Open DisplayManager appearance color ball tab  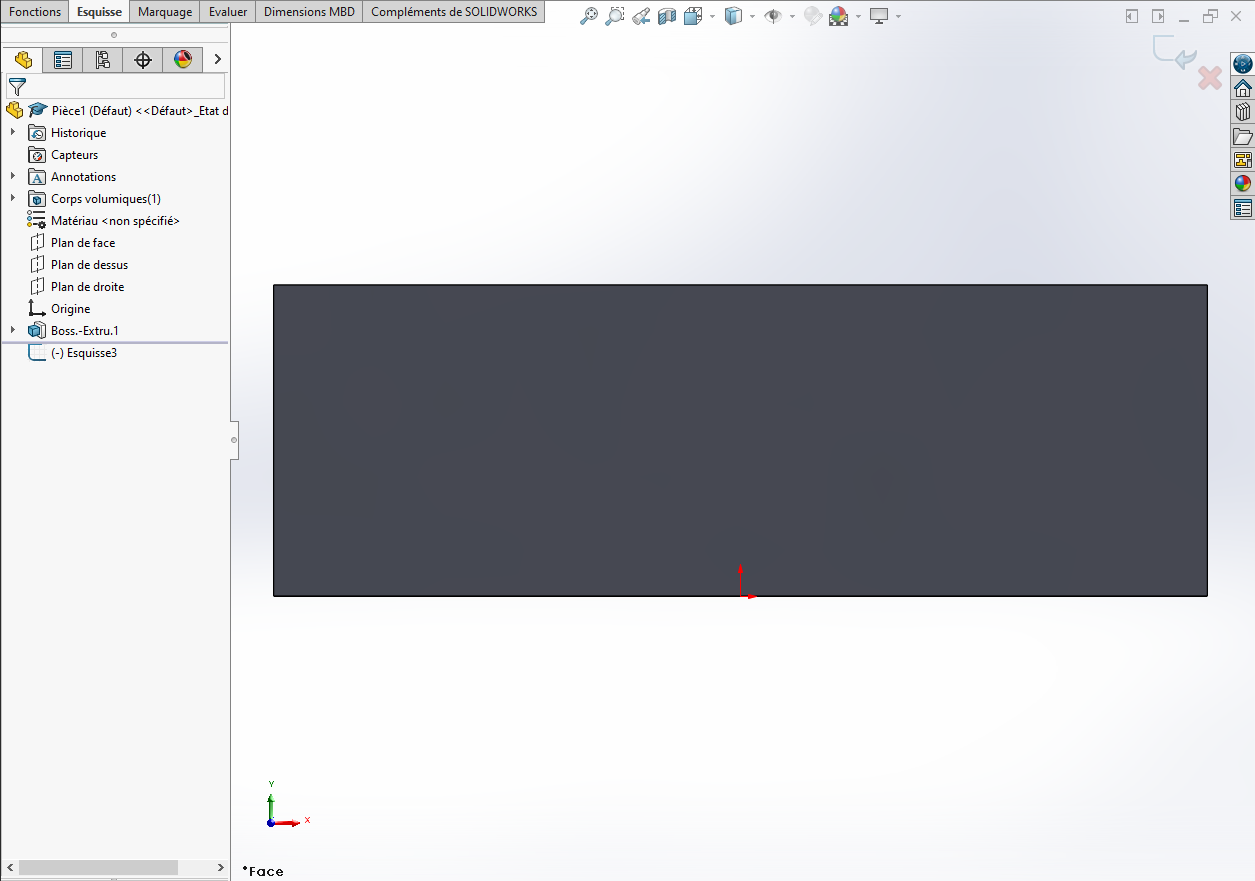tap(183, 60)
